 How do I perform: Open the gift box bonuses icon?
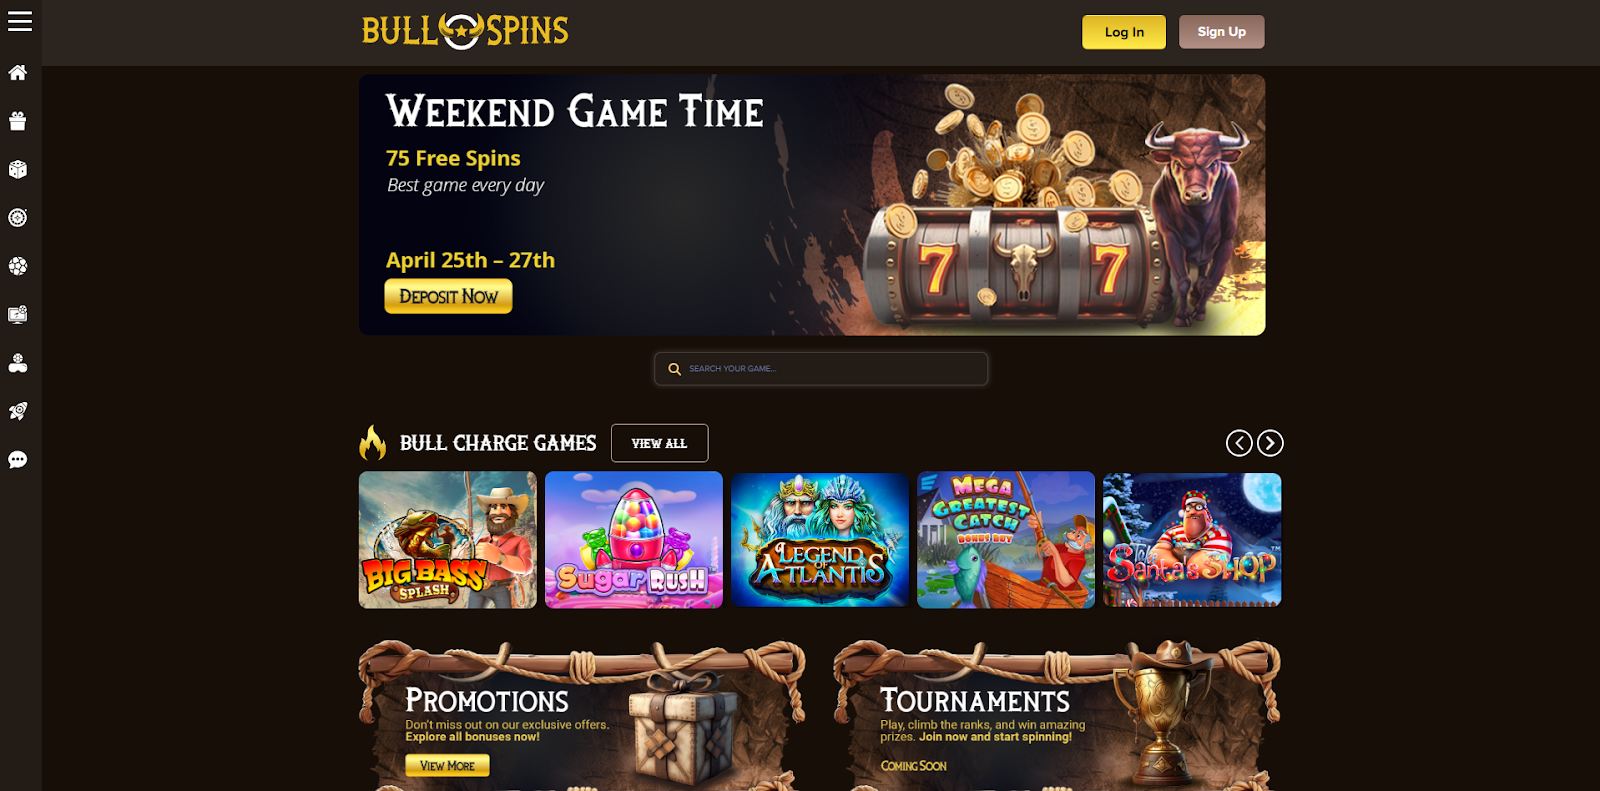(18, 121)
